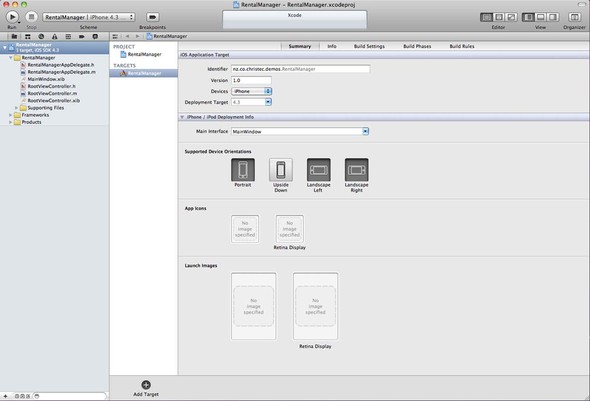The height and width of the screenshot is (401, 590).
Task: Toggle Upside Down orientation support
Action: (281, 170)
